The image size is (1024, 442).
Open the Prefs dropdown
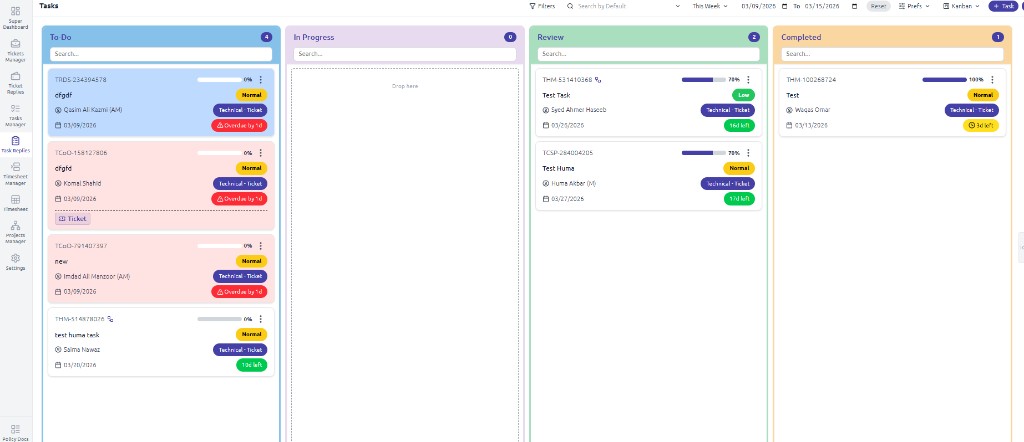[x=916, y=6]
